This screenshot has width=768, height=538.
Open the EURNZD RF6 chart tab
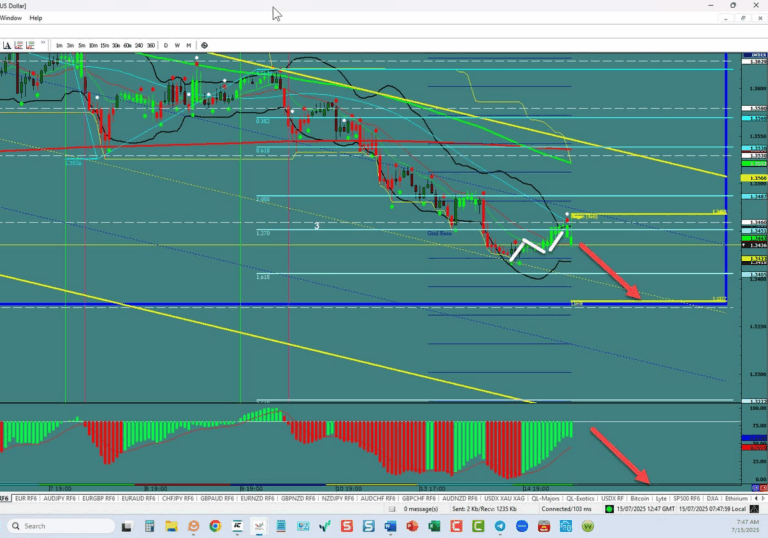coord(257,498)
